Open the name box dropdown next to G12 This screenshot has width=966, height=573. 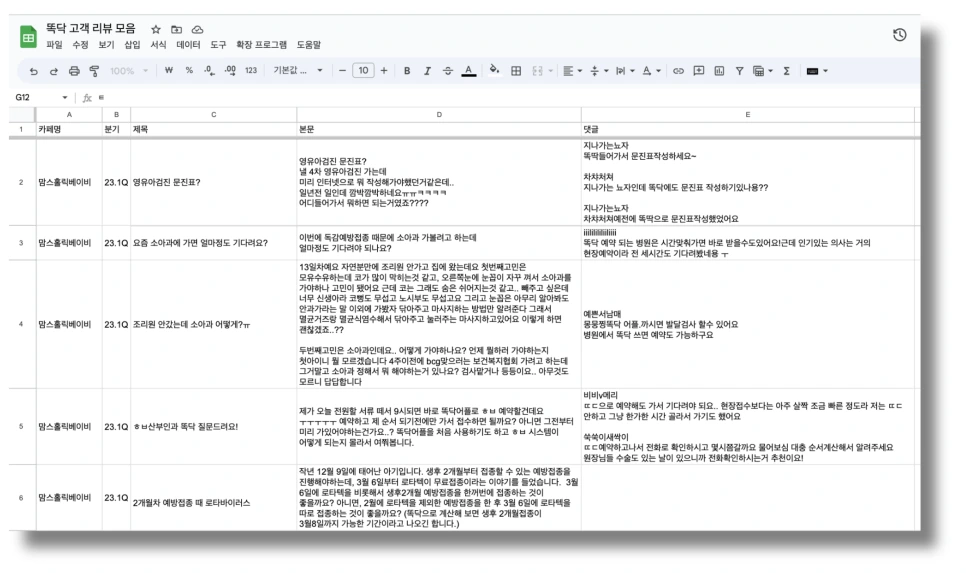click(x=65, y=97)
